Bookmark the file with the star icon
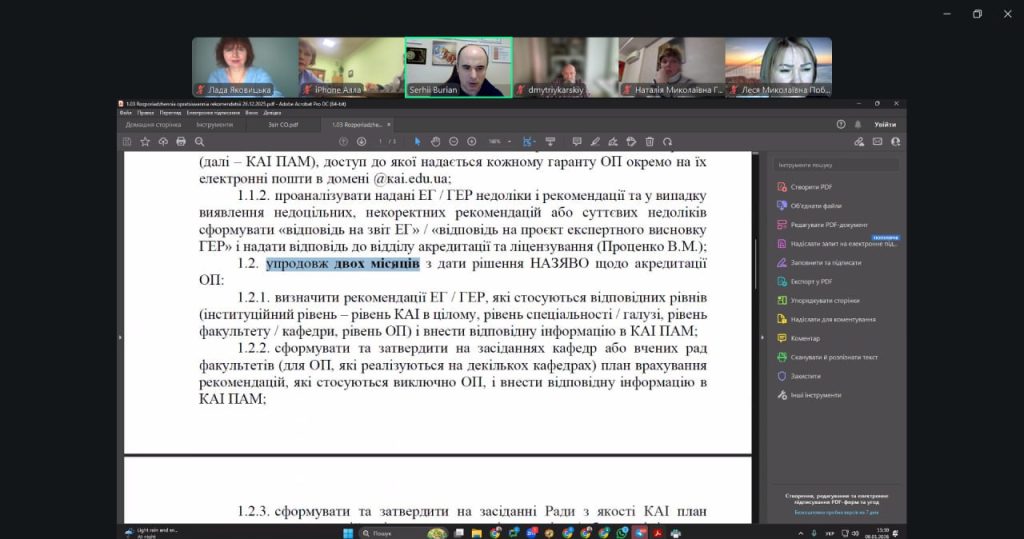 [x=146, y=142]
